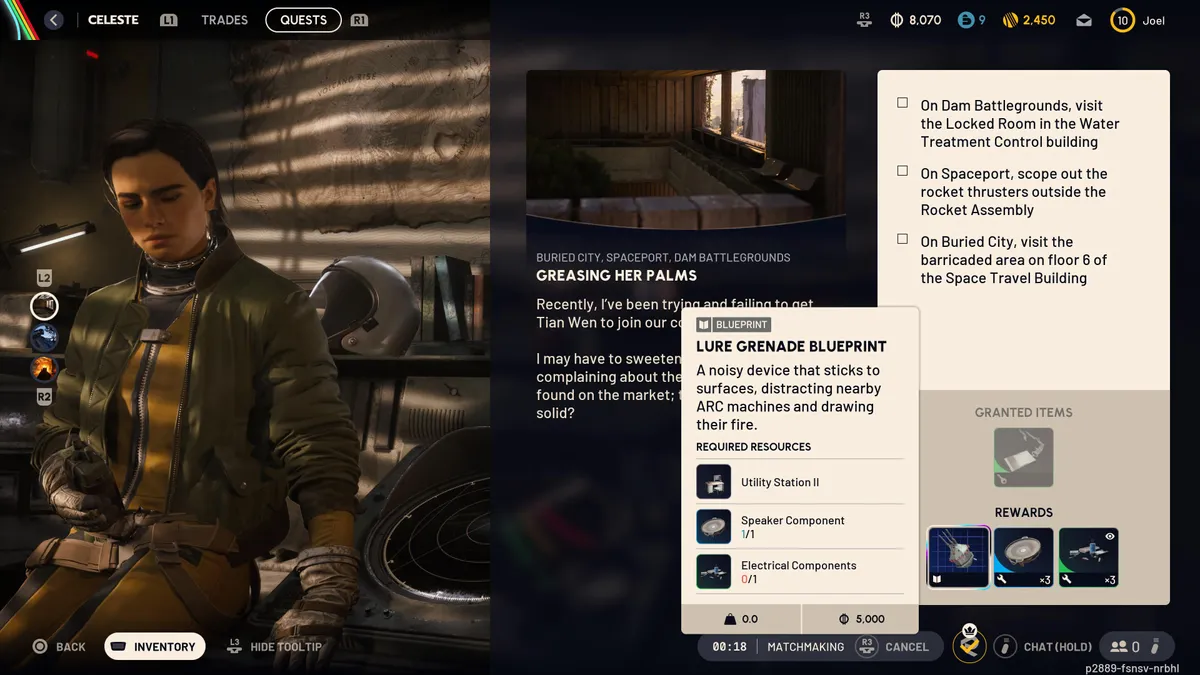This screenshot has height=675, width=1200.
Task: Check the Buried City barricaded area objective
Action: point(903,239)
